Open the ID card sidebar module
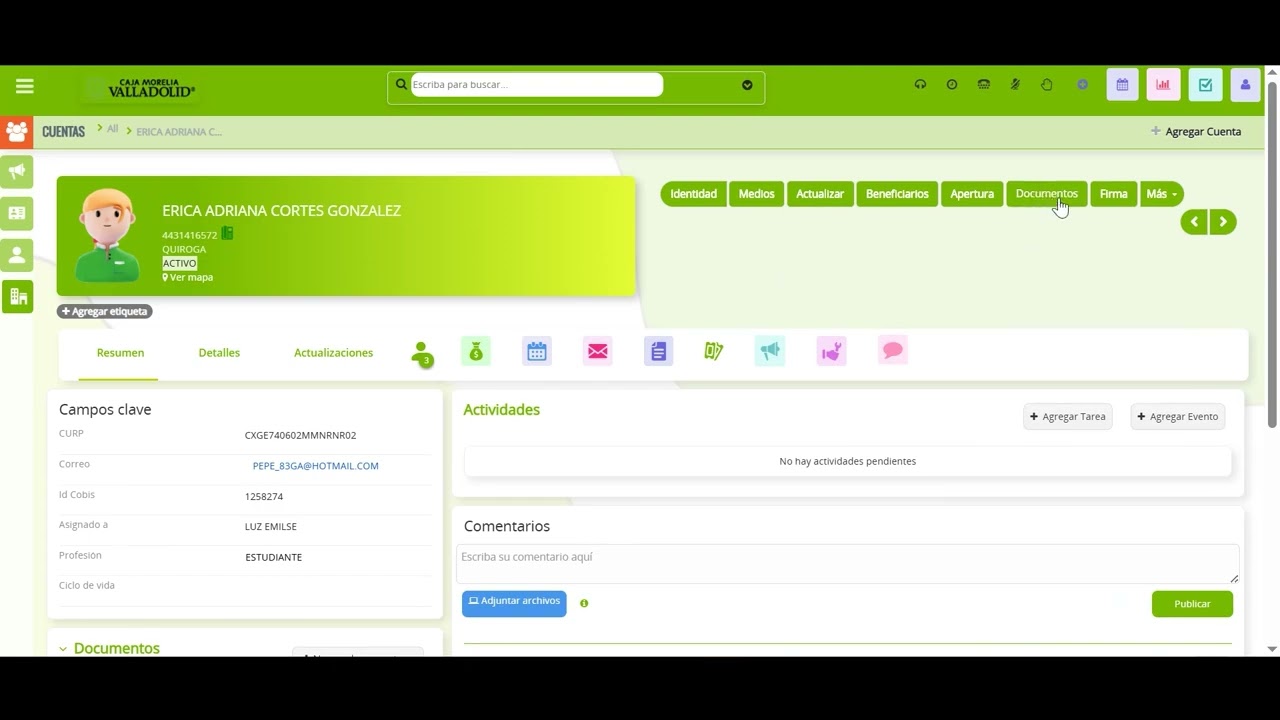Viewport: 1280px width, 720px height. (17, 213)
